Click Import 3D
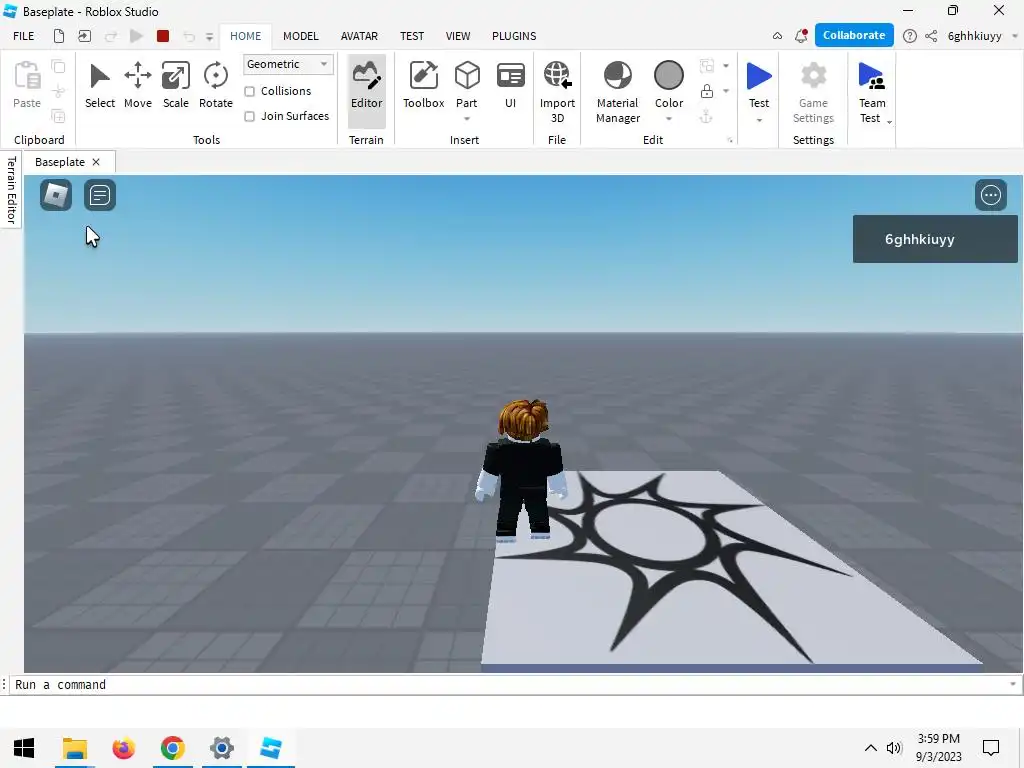 557,91
